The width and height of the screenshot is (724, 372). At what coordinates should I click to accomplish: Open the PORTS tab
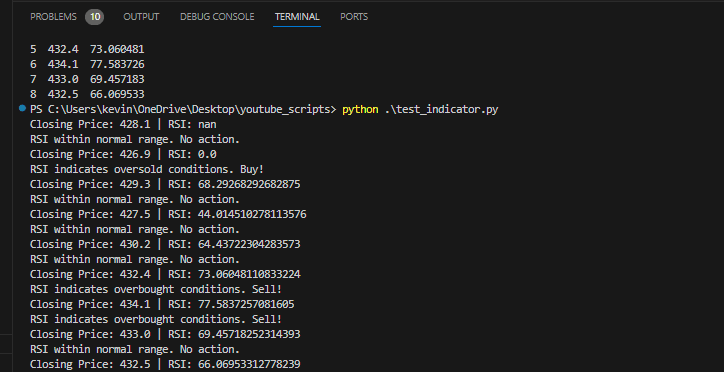tap(354, 17)
